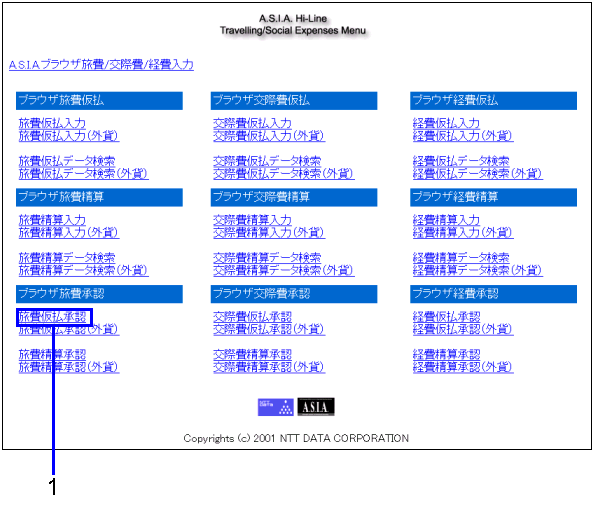Open 交際費精算入力(外貨) link
Screen dimensions: 594x505
coord(269,232)
